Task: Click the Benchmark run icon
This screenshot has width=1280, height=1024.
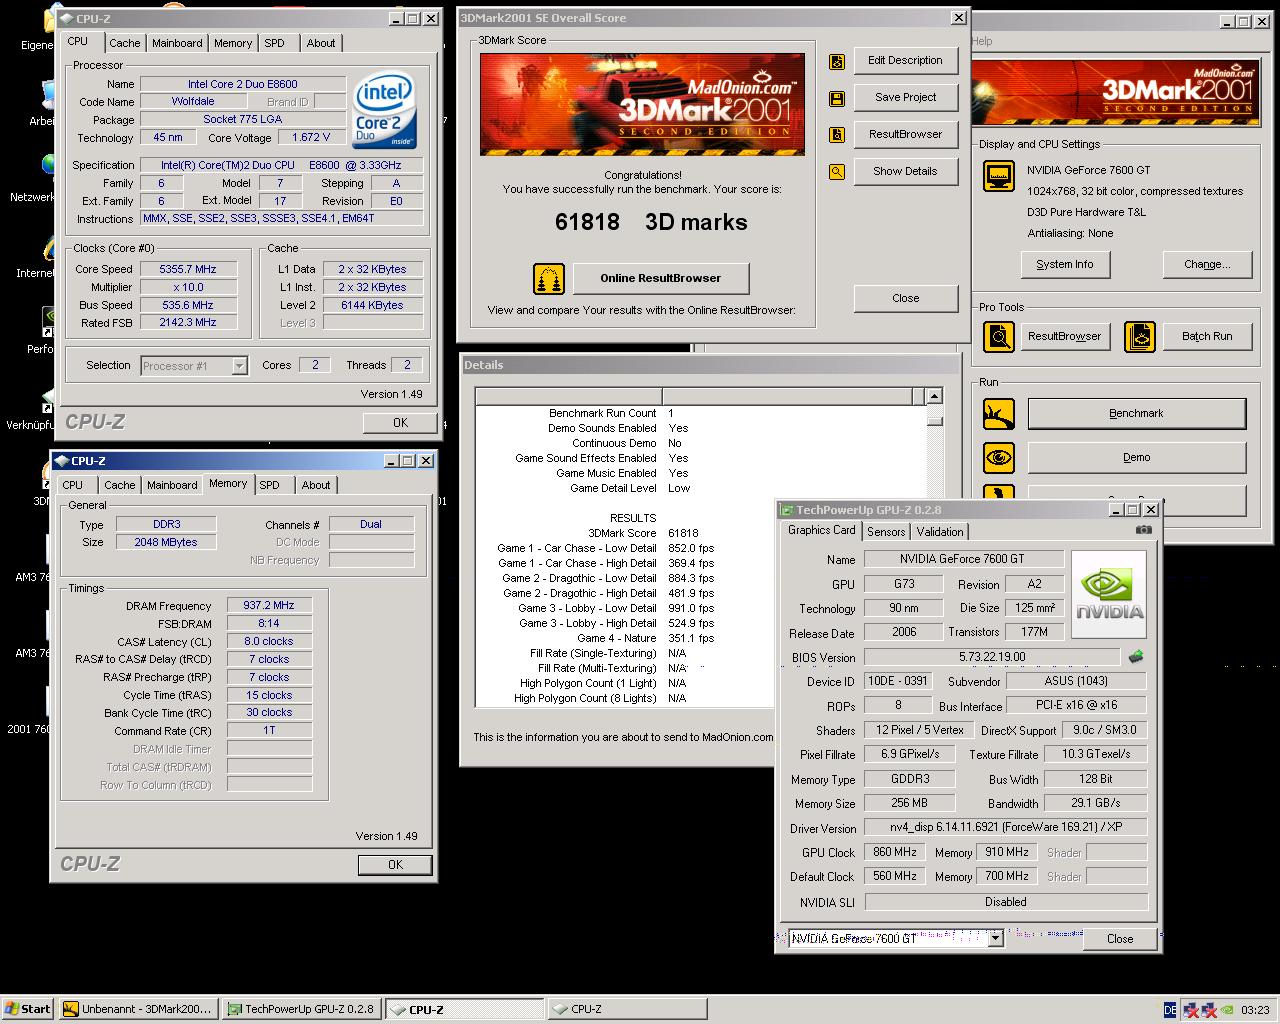Action: point(999,414)
